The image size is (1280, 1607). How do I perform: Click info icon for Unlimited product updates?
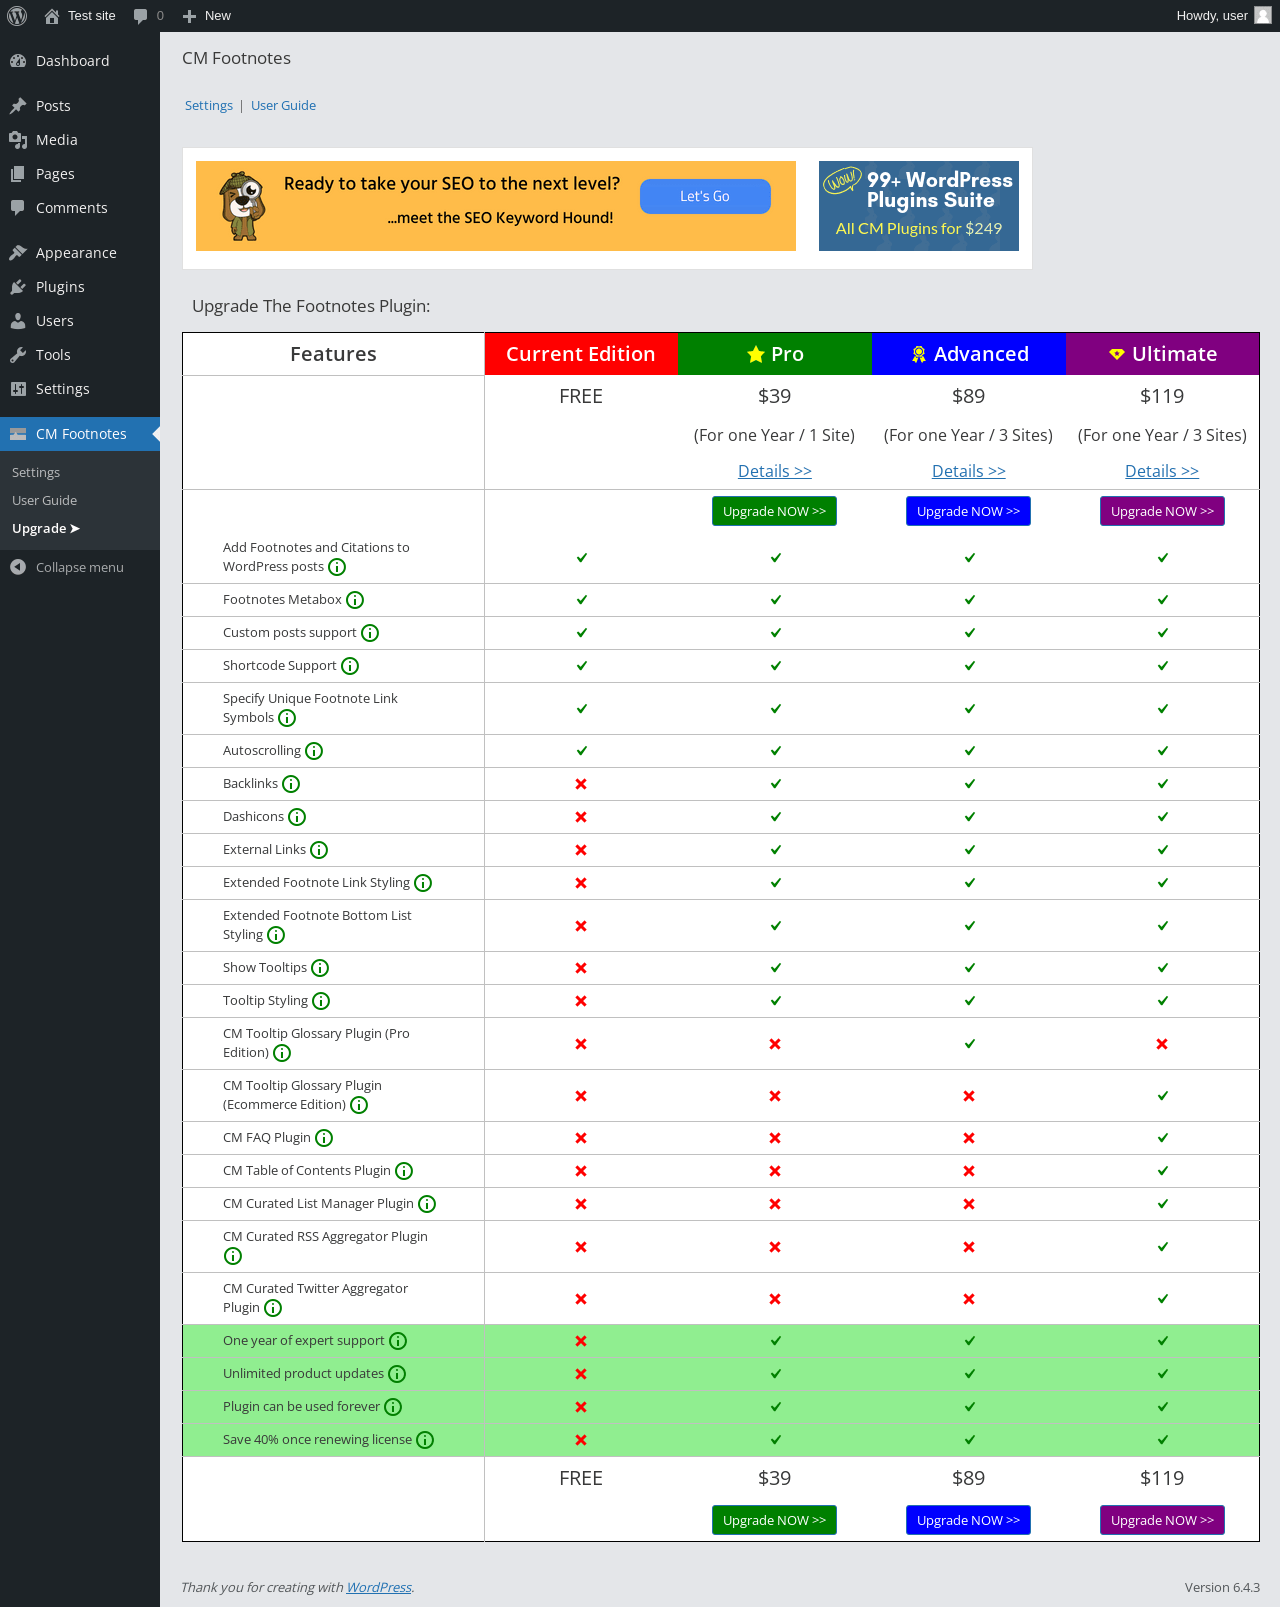pos(397,1374)
